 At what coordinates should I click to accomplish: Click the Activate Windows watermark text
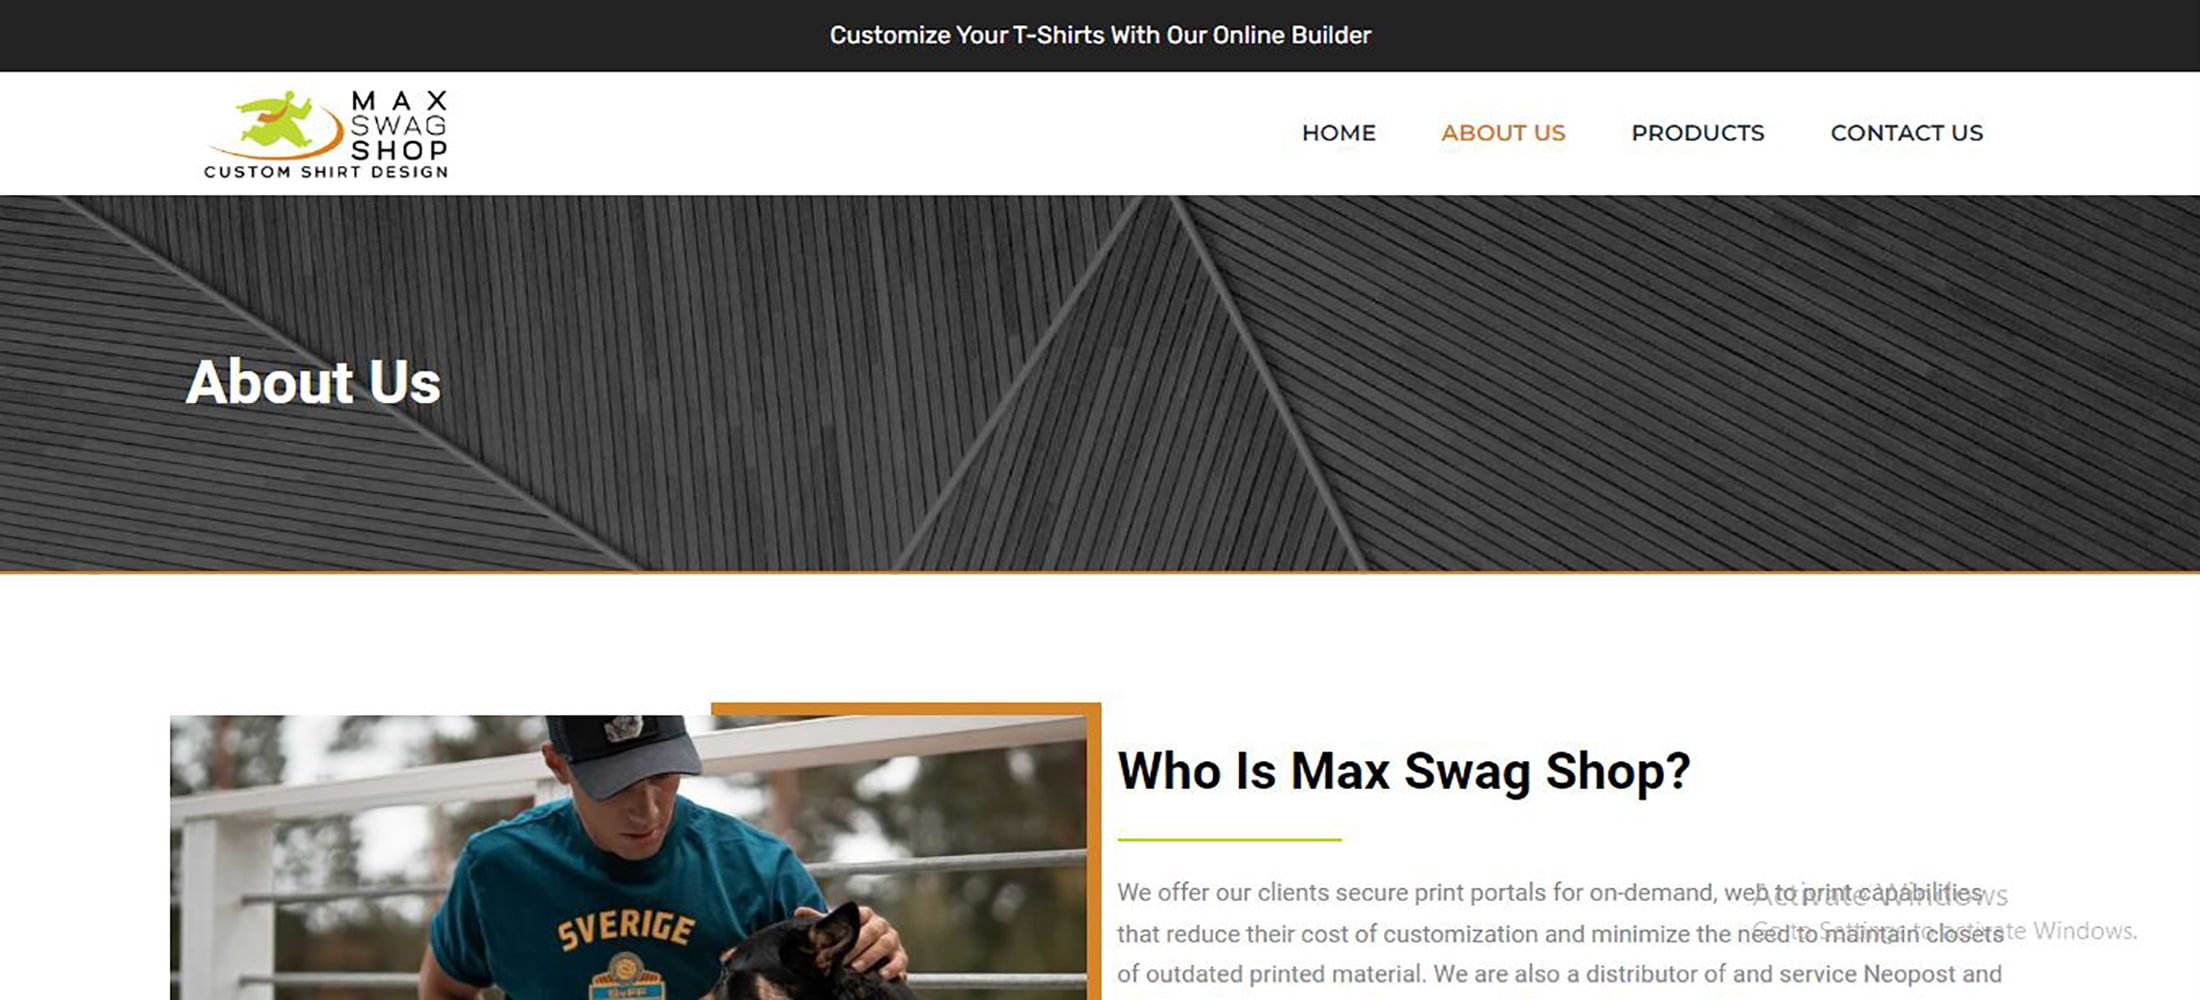pos(1944,912)
